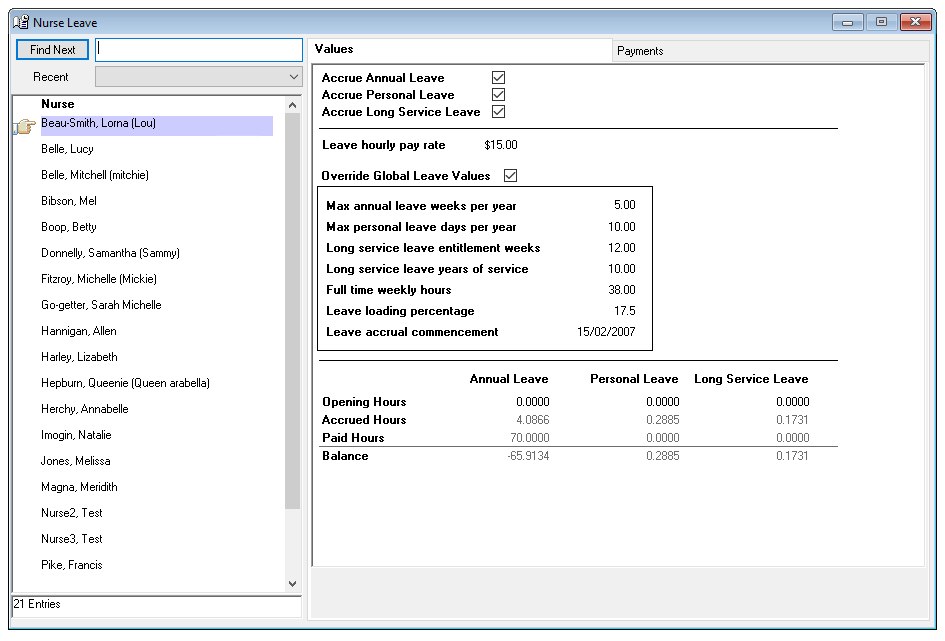This screenshot has height=641, width=945.
Task: Uncheck Override Global Leave Values
Action: coord(510,175)
